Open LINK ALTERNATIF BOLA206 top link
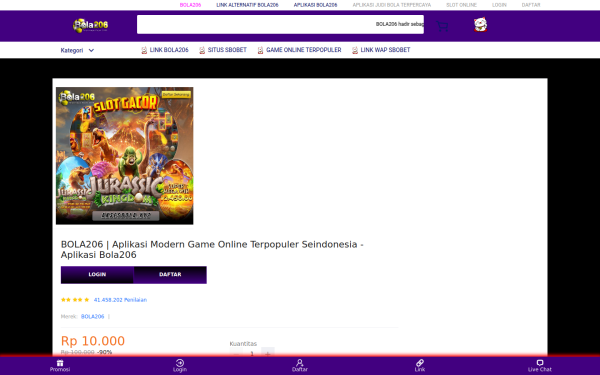600x375 pixels. tap(247, 5)
